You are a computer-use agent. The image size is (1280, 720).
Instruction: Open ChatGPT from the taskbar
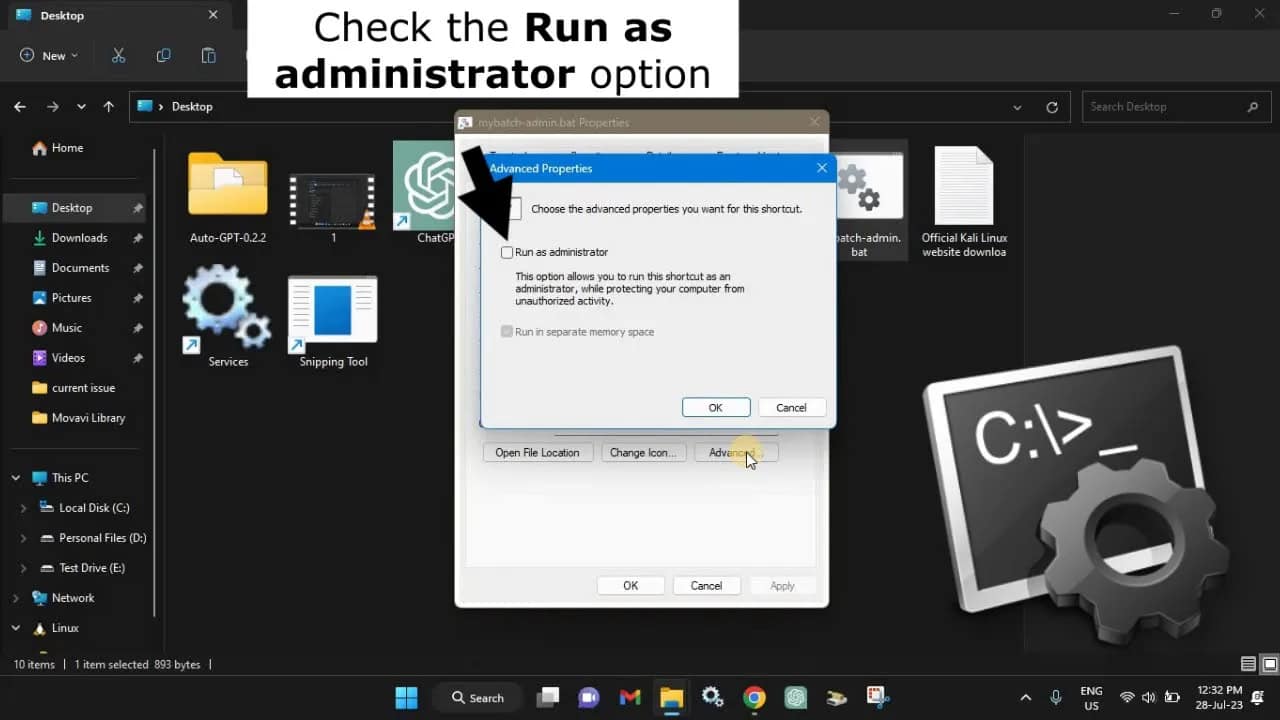point(795,697)
